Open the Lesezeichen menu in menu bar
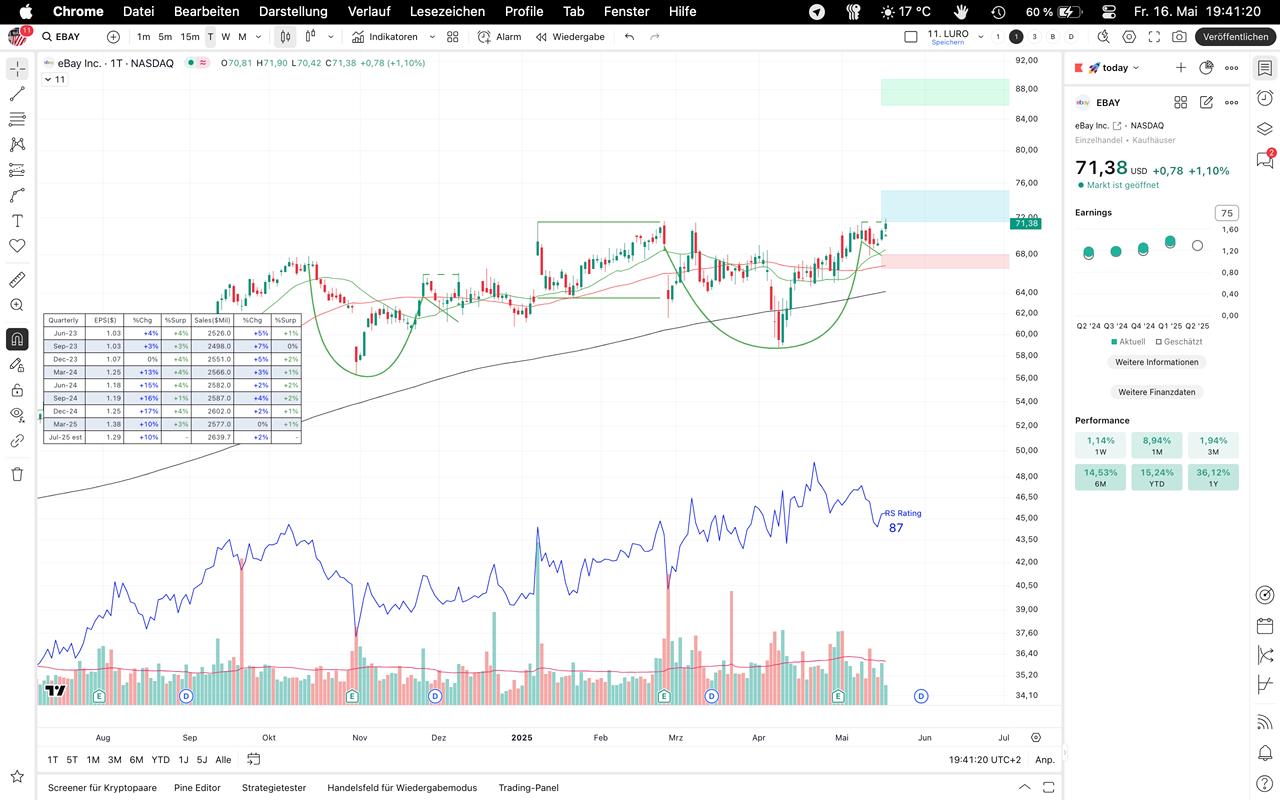 tap(447, 11)
